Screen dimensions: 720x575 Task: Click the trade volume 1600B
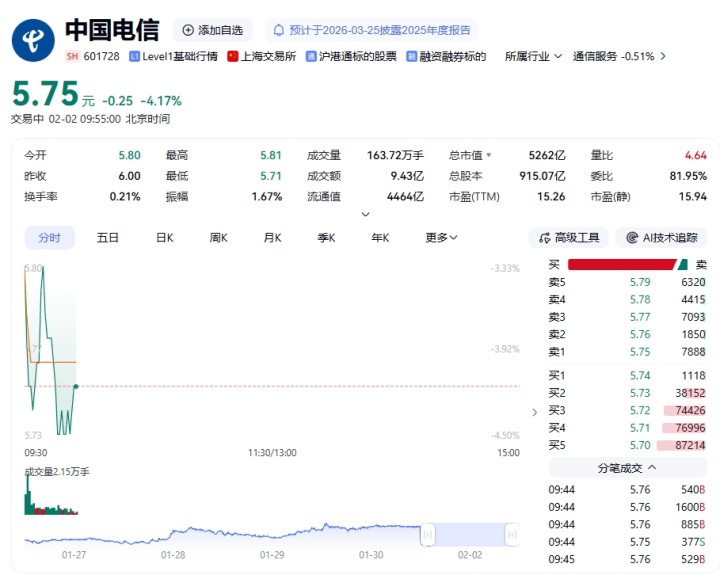[x=690, y=507]
